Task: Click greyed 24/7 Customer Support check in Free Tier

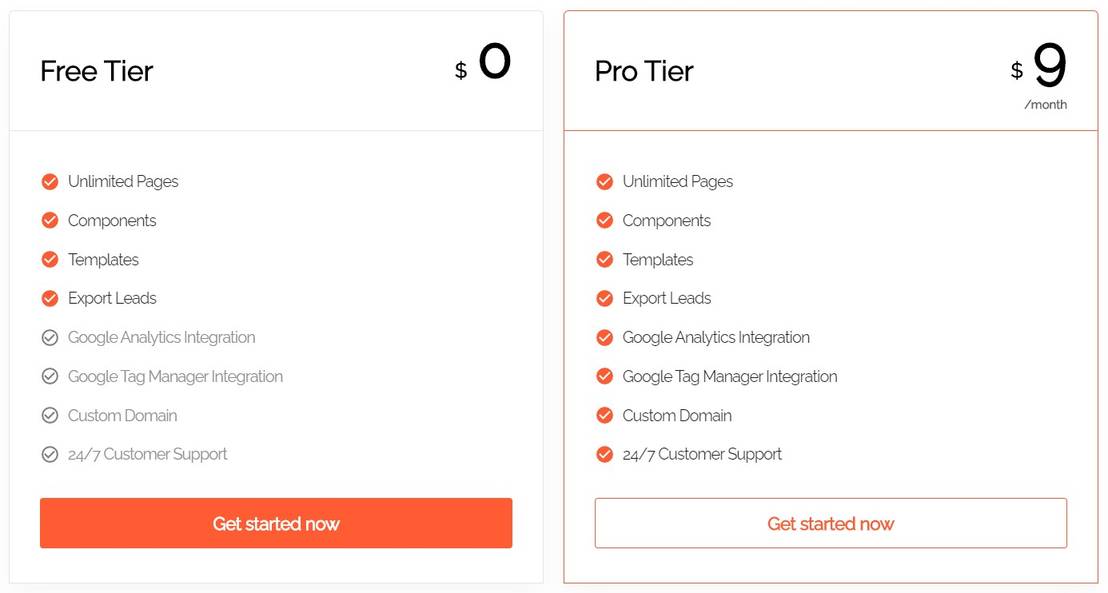Action: point(50,454)
